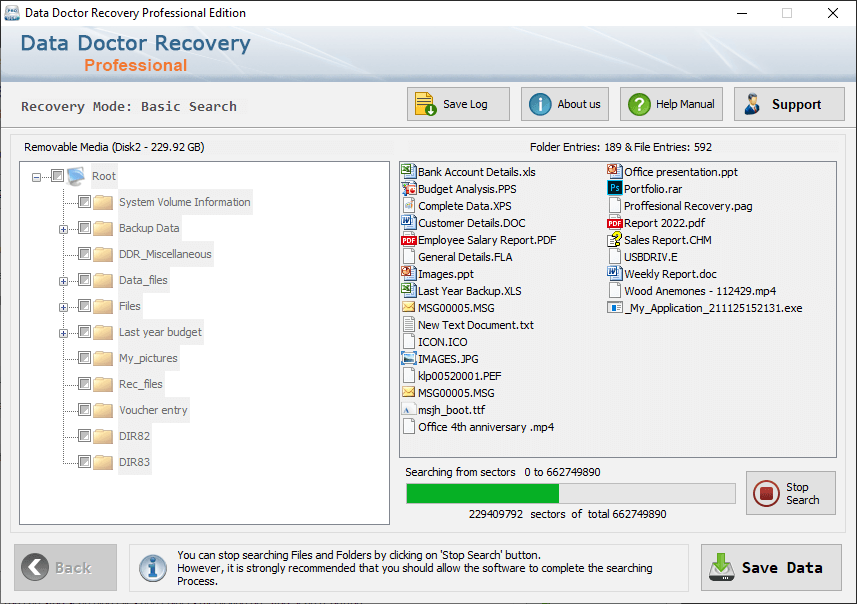Minimize the Data Doctor Recovery window
The height and width of the screenshot is (604, 857).
[742, 13]
